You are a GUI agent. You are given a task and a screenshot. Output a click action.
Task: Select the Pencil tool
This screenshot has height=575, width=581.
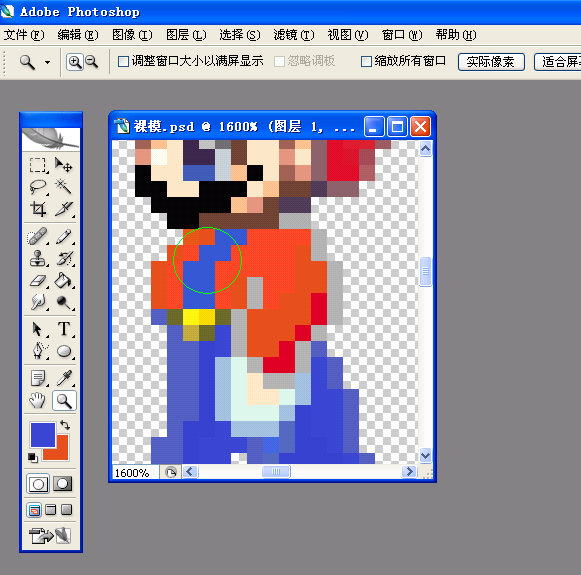click(x=63, y=236)
